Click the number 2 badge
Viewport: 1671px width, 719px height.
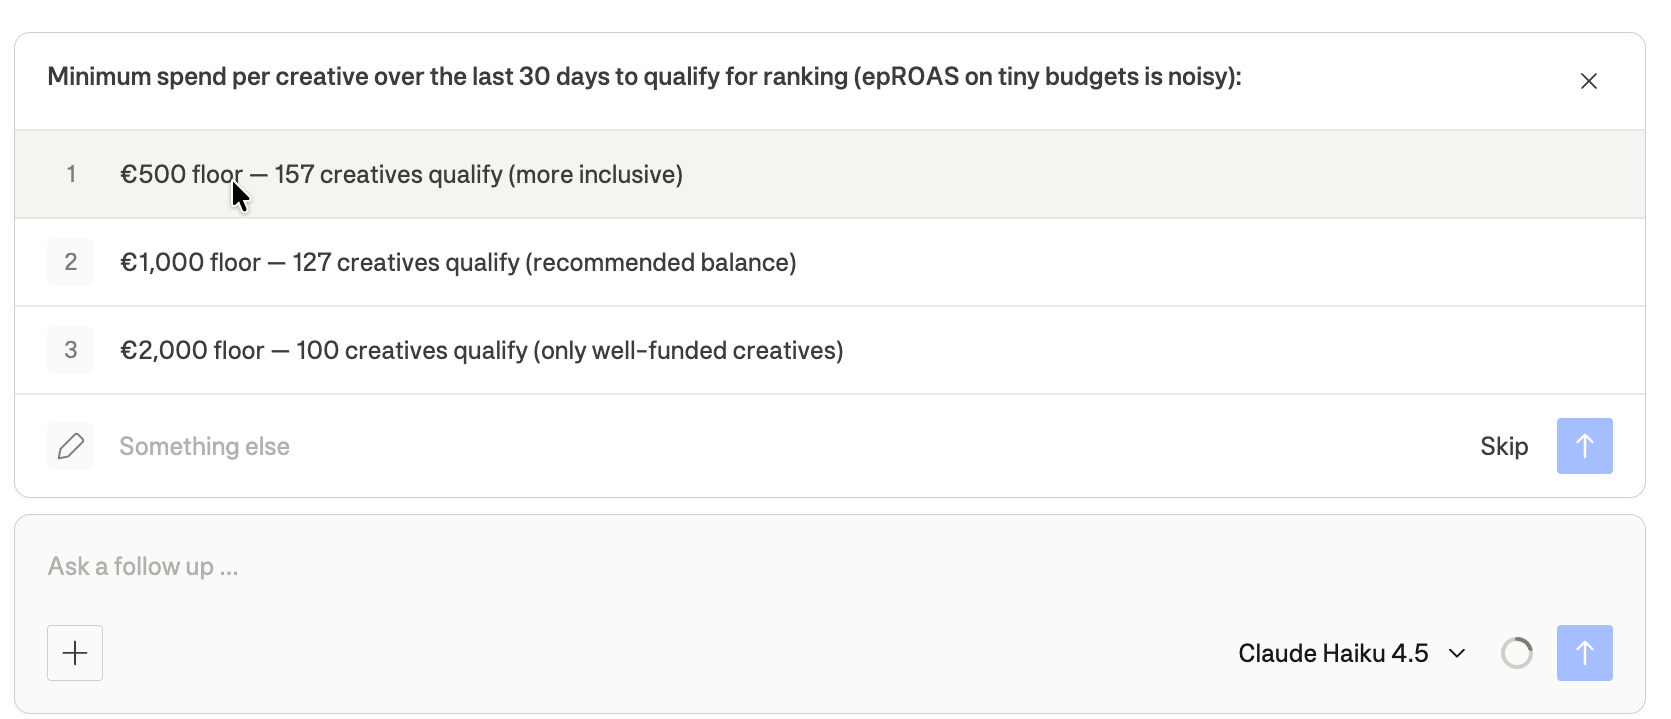71,262
